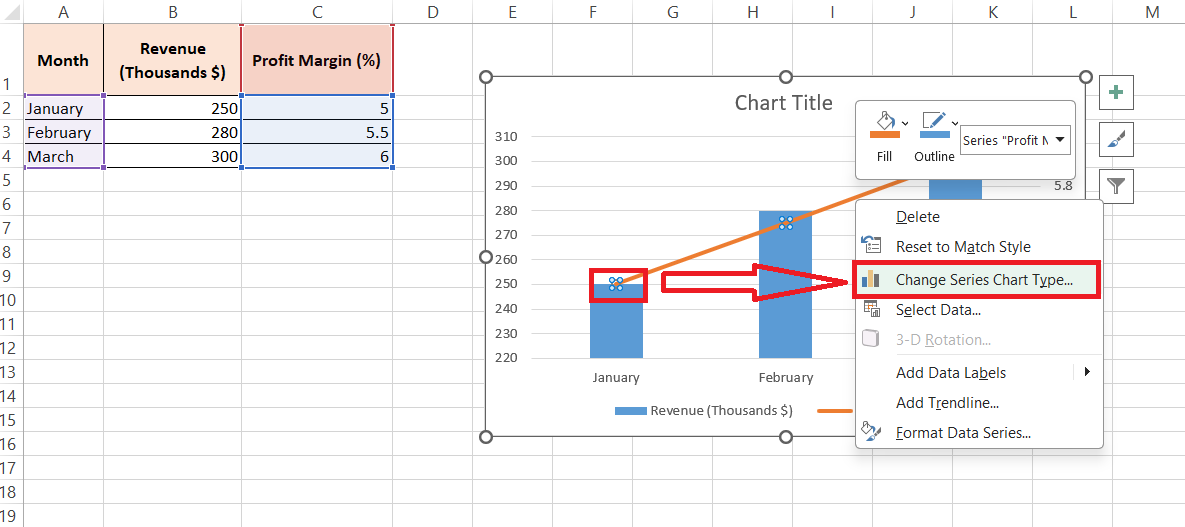Select the February revenue bar
1185x527 pixels.
tap(785, 284)
